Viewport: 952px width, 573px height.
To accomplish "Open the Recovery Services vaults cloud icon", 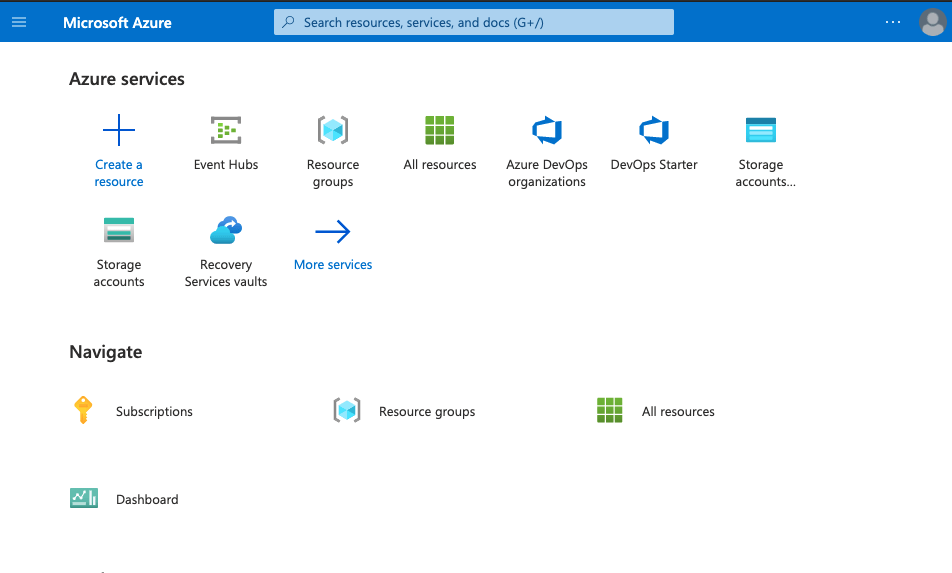I will click(226, 230).
